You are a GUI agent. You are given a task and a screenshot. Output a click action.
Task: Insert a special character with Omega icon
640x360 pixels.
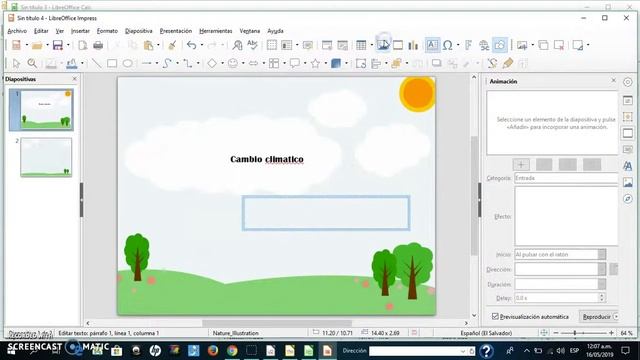(x=448, y=45)
